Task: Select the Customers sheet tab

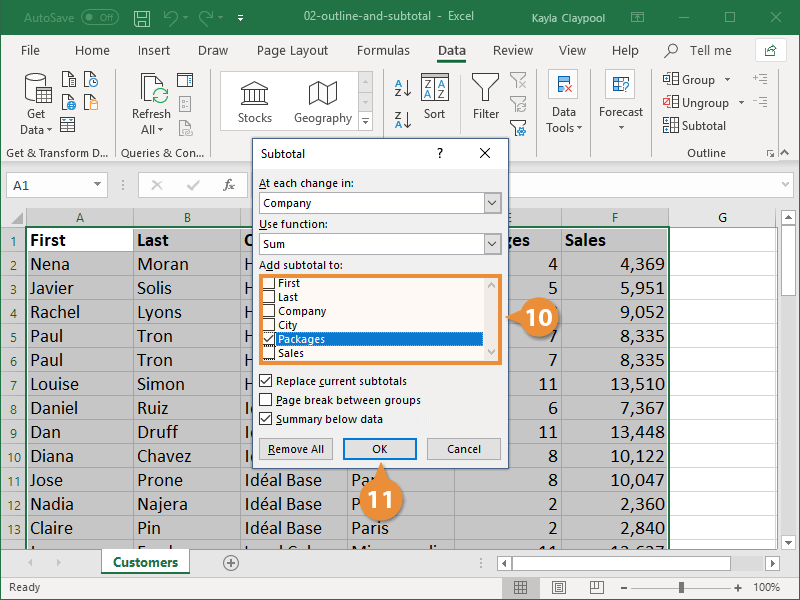Action: pos(144,562)
